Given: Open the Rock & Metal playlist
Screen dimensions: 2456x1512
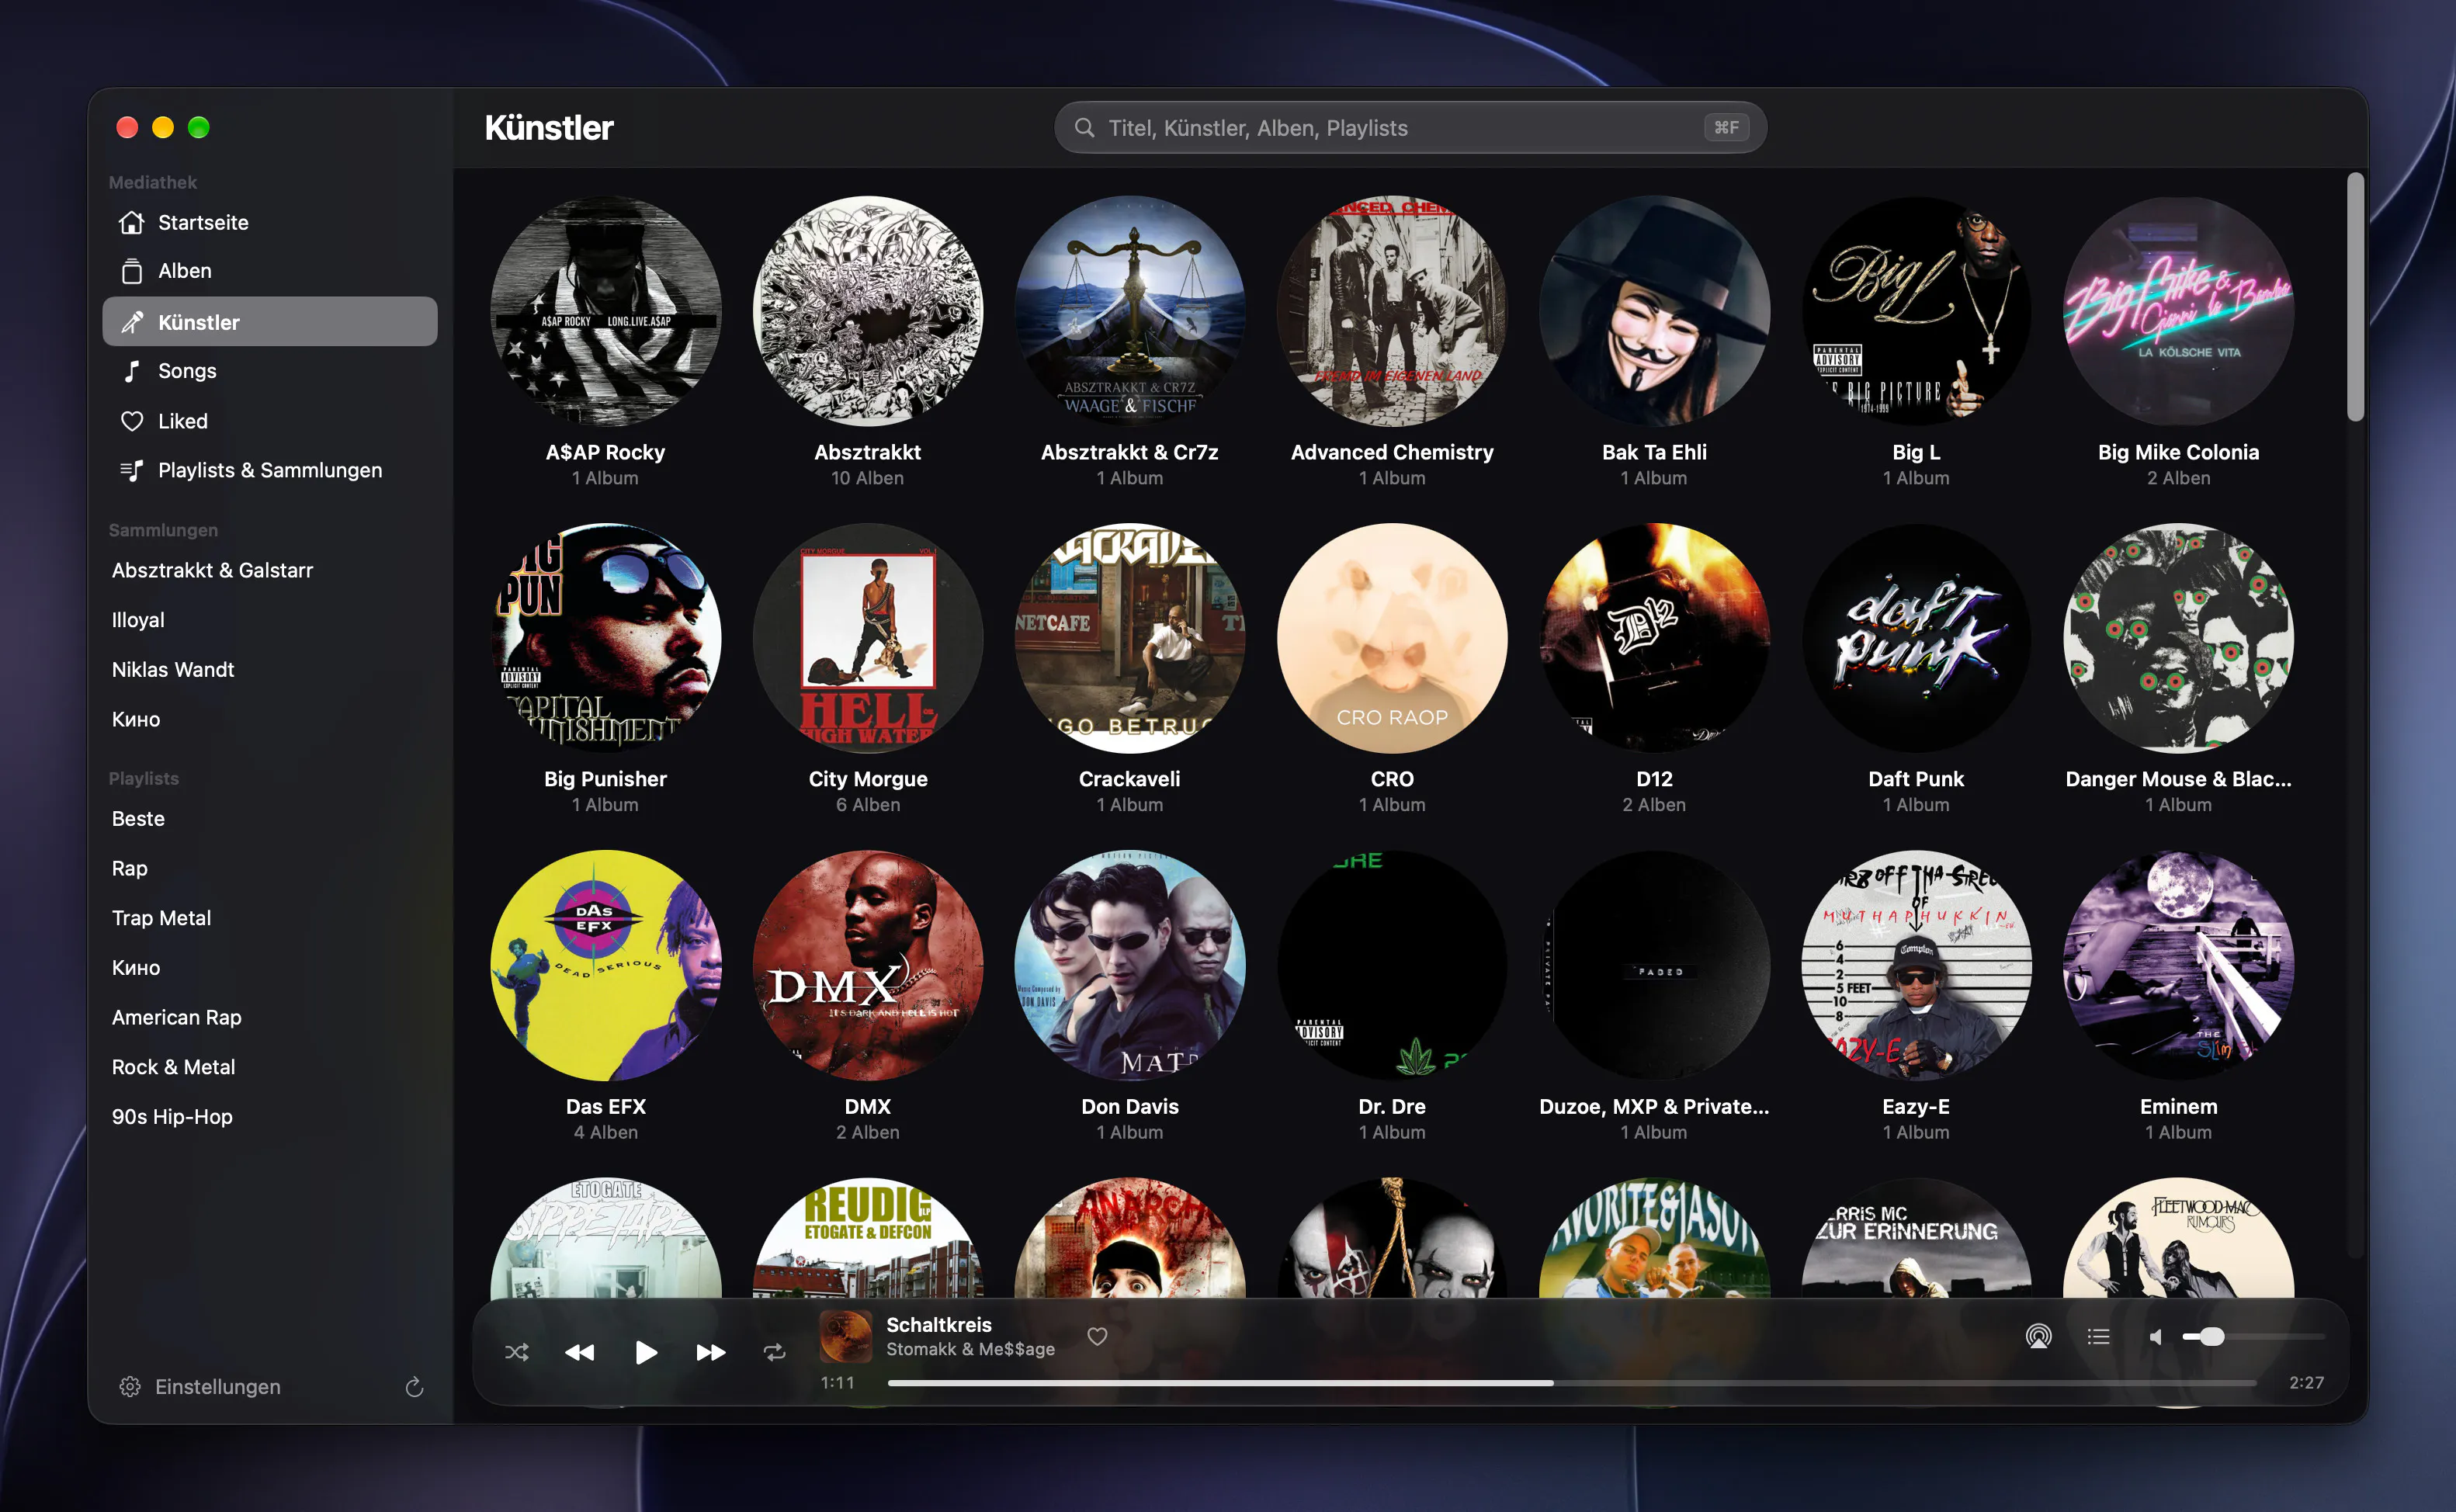Looking at the screenshot, I should pos(173,1067).
